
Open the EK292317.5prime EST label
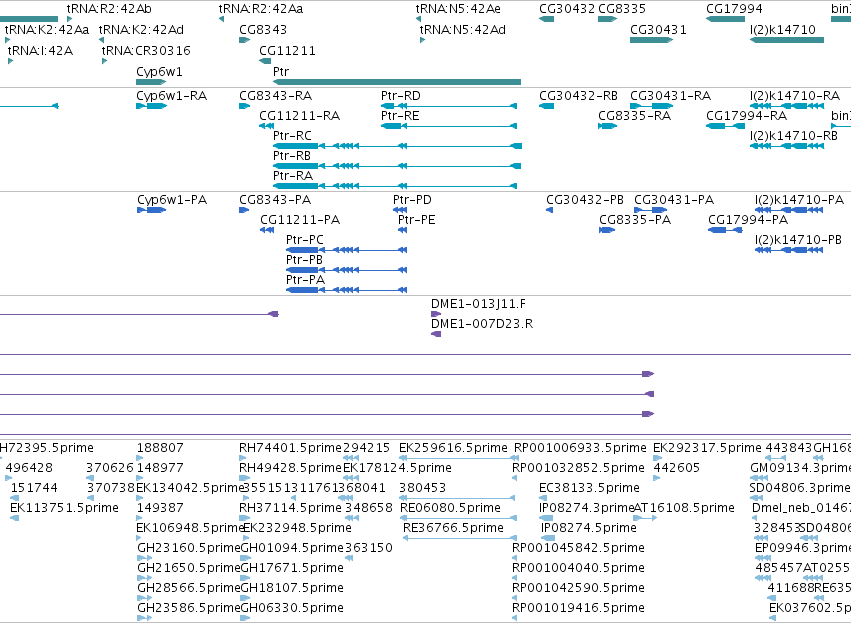pyautogui.click(x=707, y=448)
